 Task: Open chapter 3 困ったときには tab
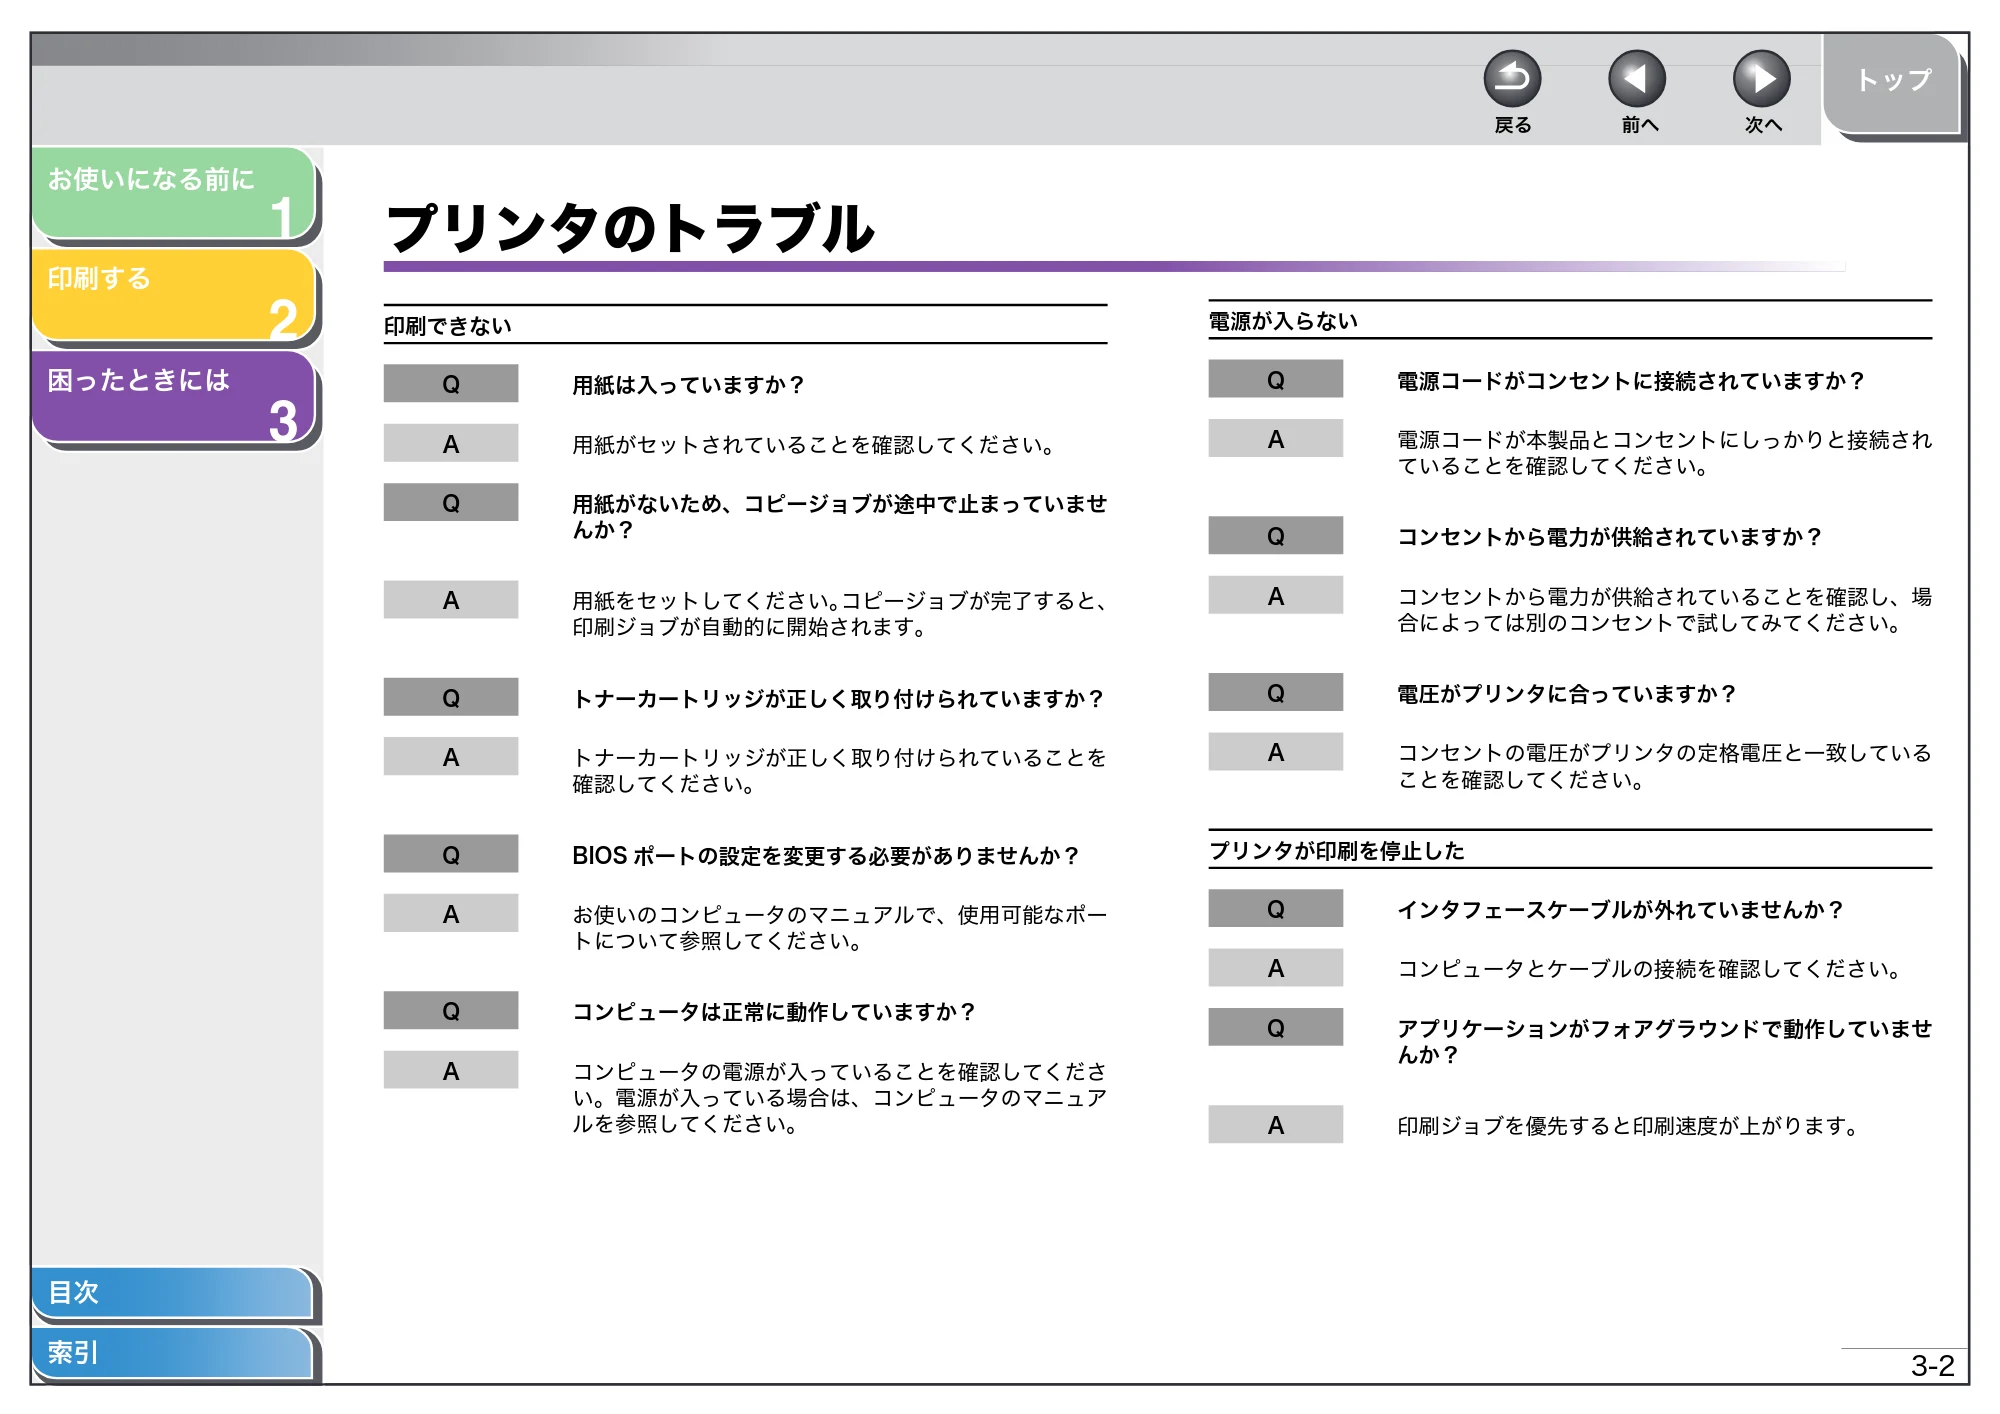click(174, 397)
